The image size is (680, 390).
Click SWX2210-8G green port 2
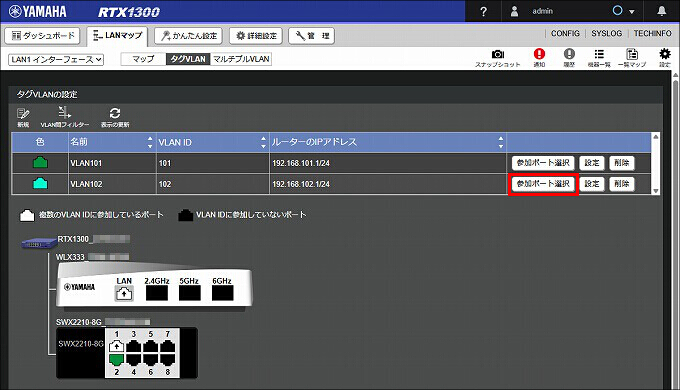[x=116, y=359]
